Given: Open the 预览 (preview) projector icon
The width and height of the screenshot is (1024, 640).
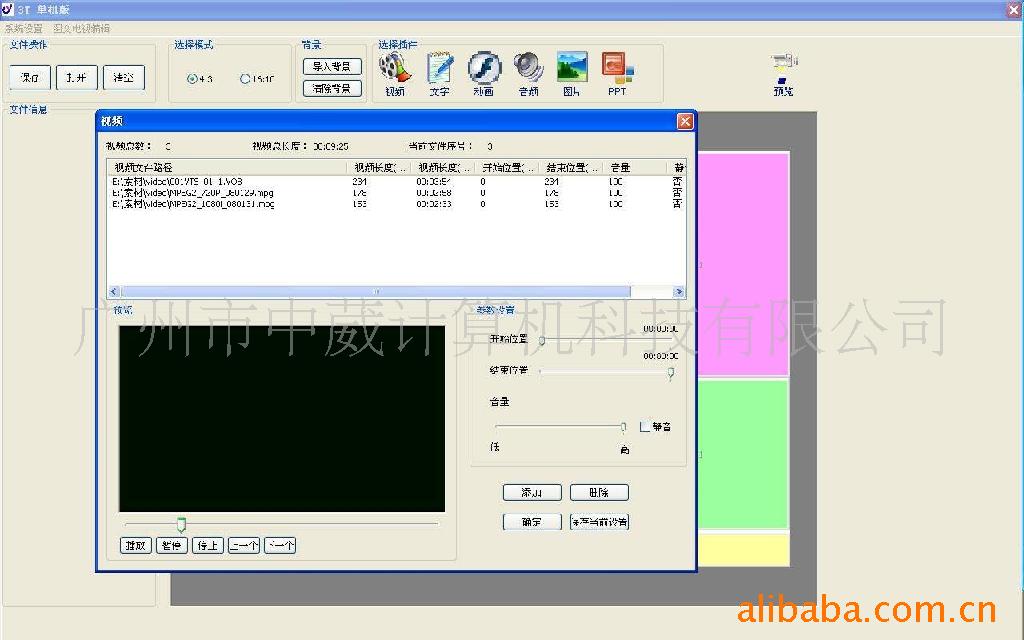Looking at the screenshot, I should (x=783, y=67).
